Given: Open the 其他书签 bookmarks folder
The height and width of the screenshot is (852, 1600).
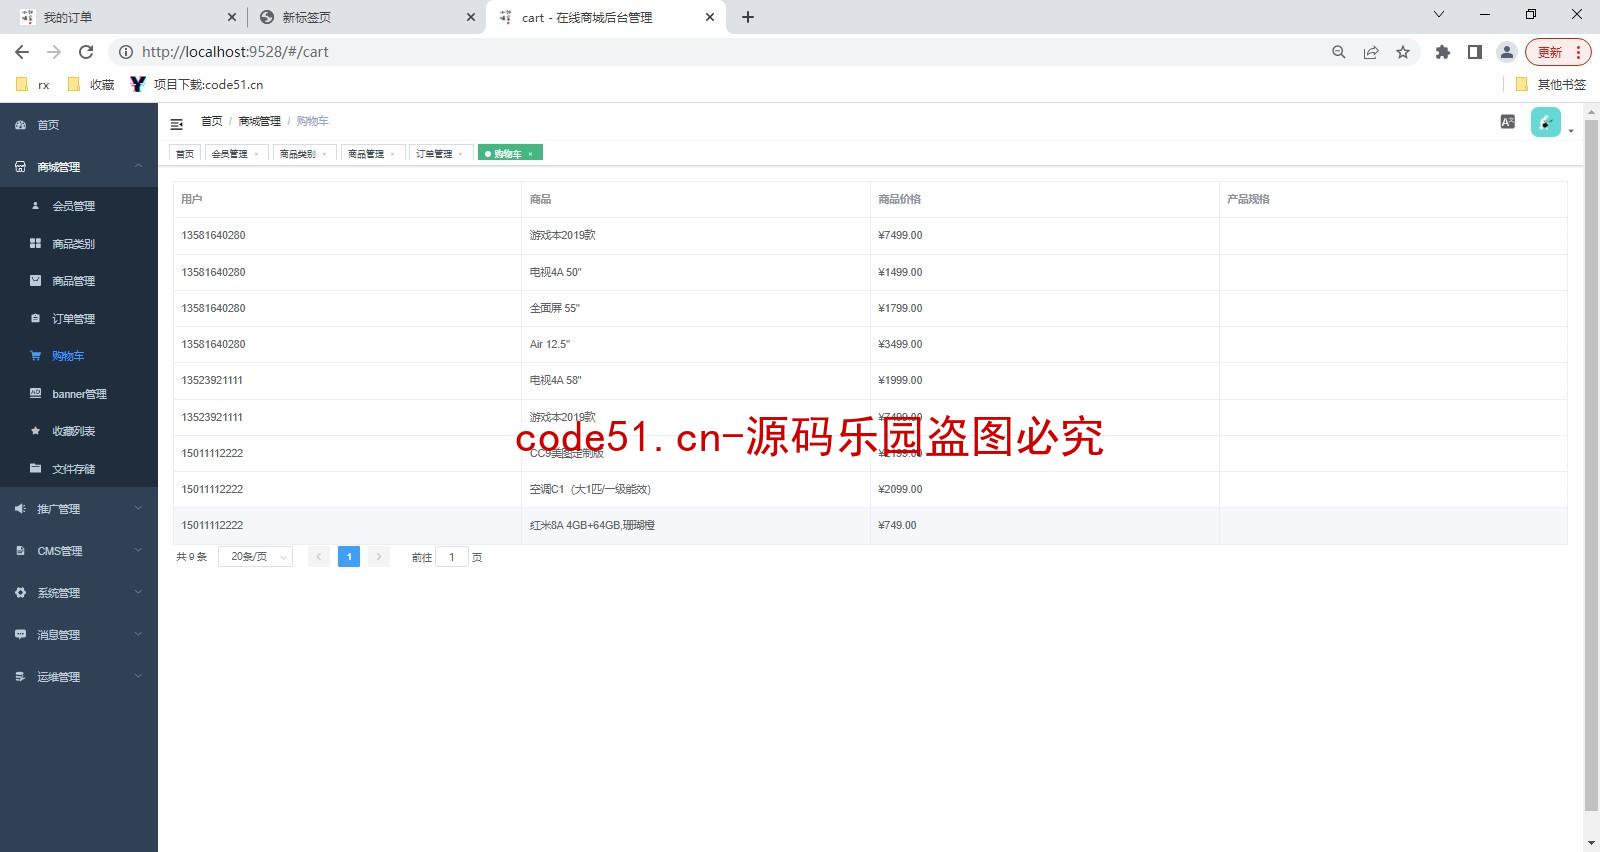Looking at the screenshot, I should (1551, 85).
